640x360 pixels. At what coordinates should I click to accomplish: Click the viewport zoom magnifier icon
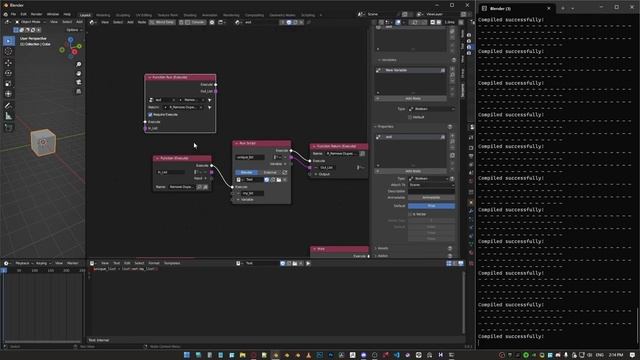pos(78,64)
